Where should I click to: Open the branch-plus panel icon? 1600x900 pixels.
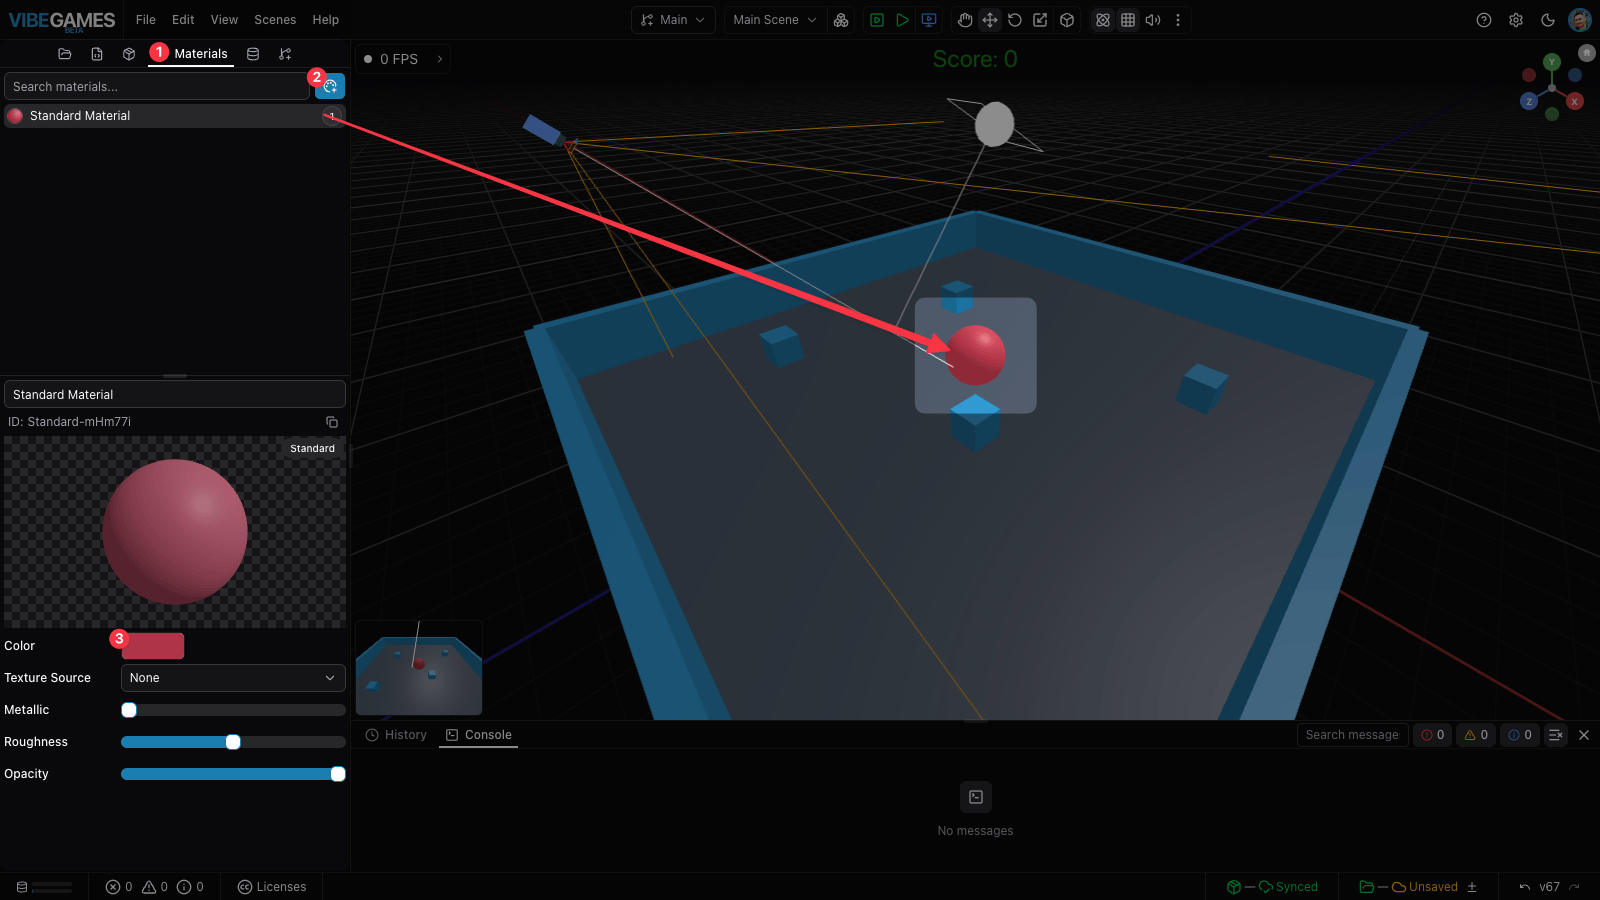285,54
